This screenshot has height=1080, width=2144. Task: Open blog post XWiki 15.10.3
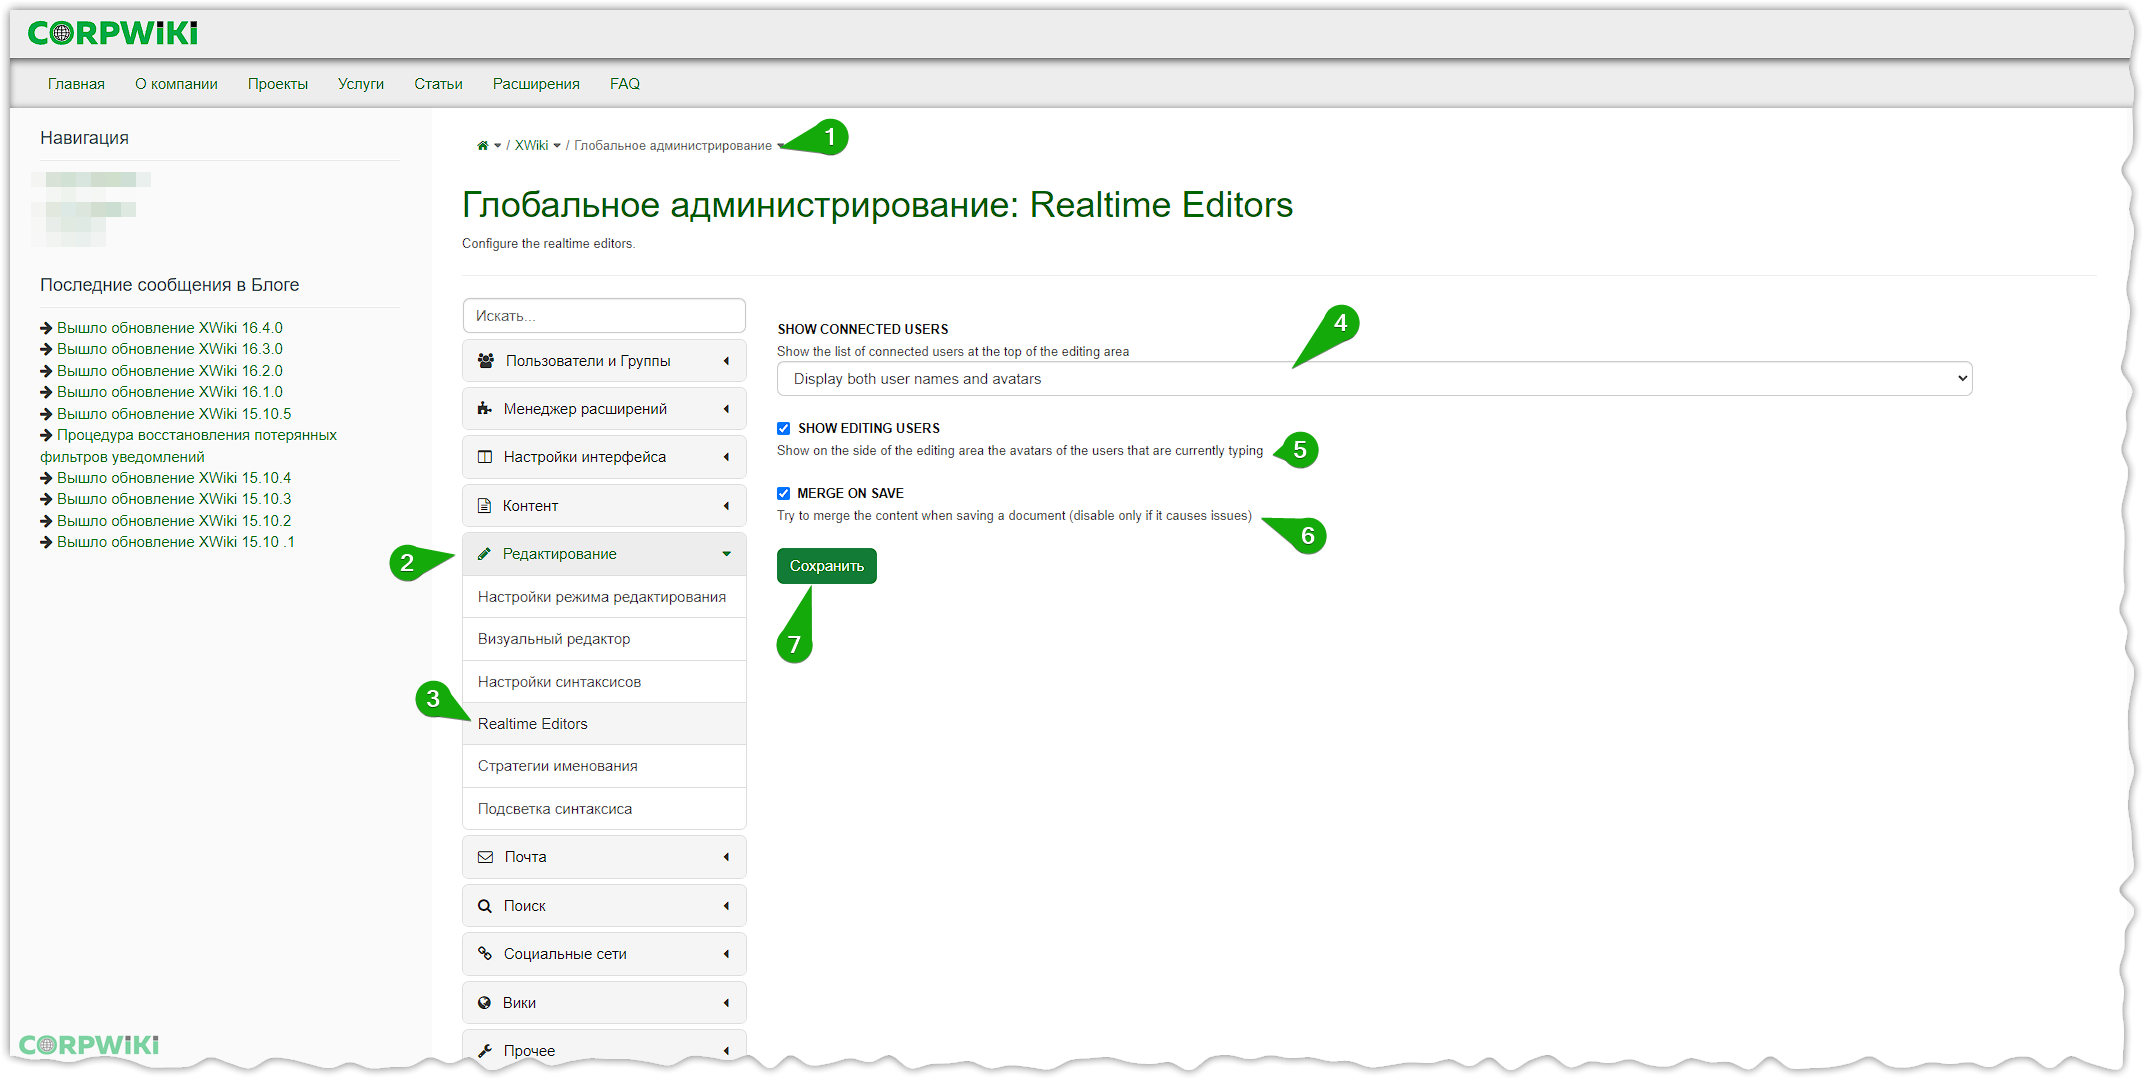pos(174,499)
